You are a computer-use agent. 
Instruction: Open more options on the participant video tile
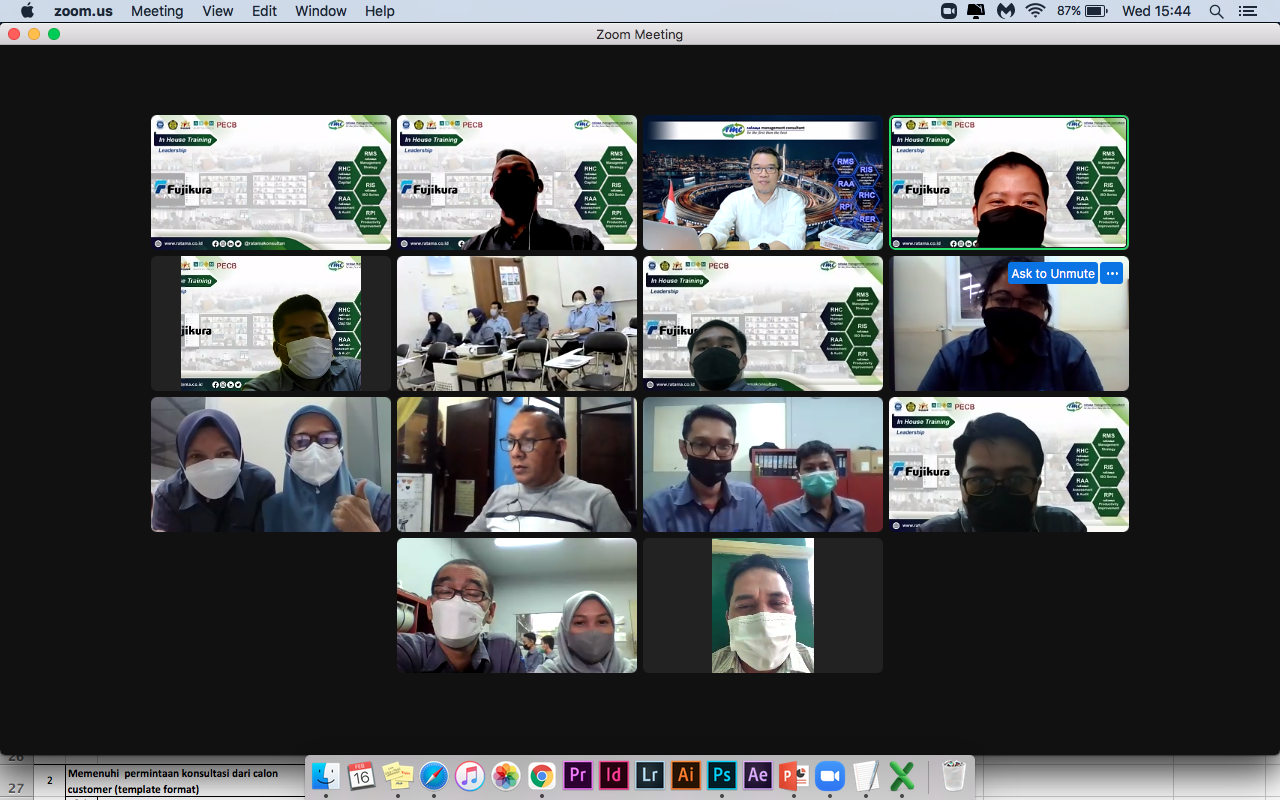click(1112, 274)
